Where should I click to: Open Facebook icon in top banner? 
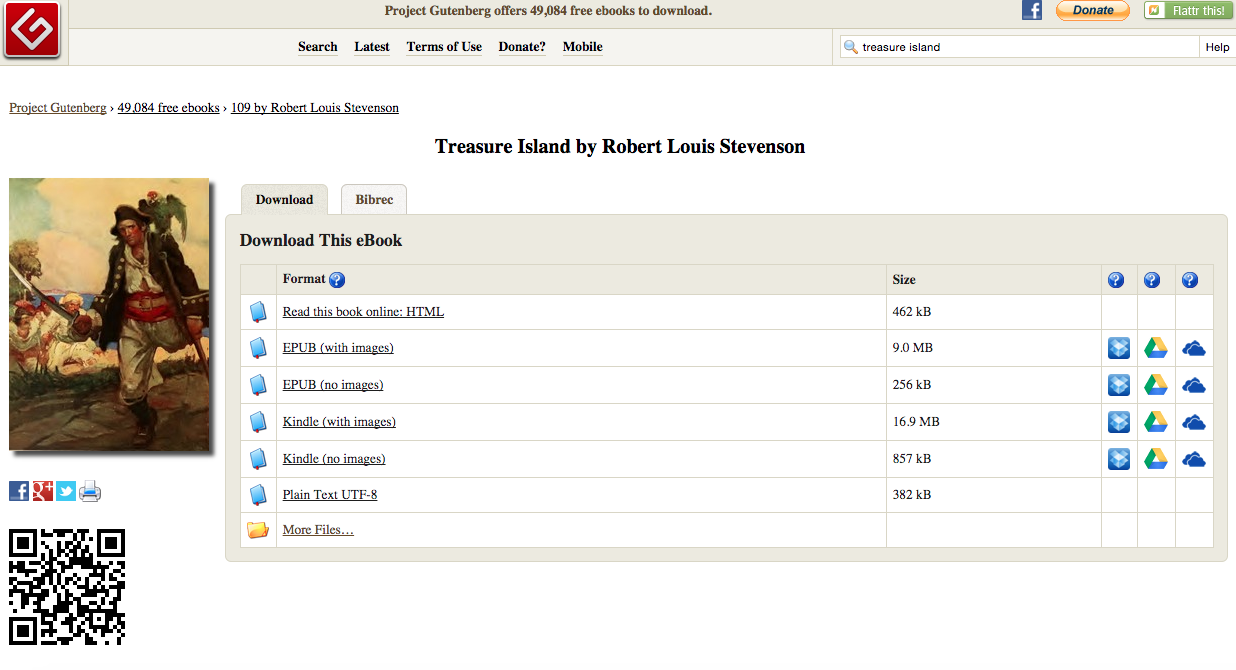pyautogui.click(x=1032, y=10)
